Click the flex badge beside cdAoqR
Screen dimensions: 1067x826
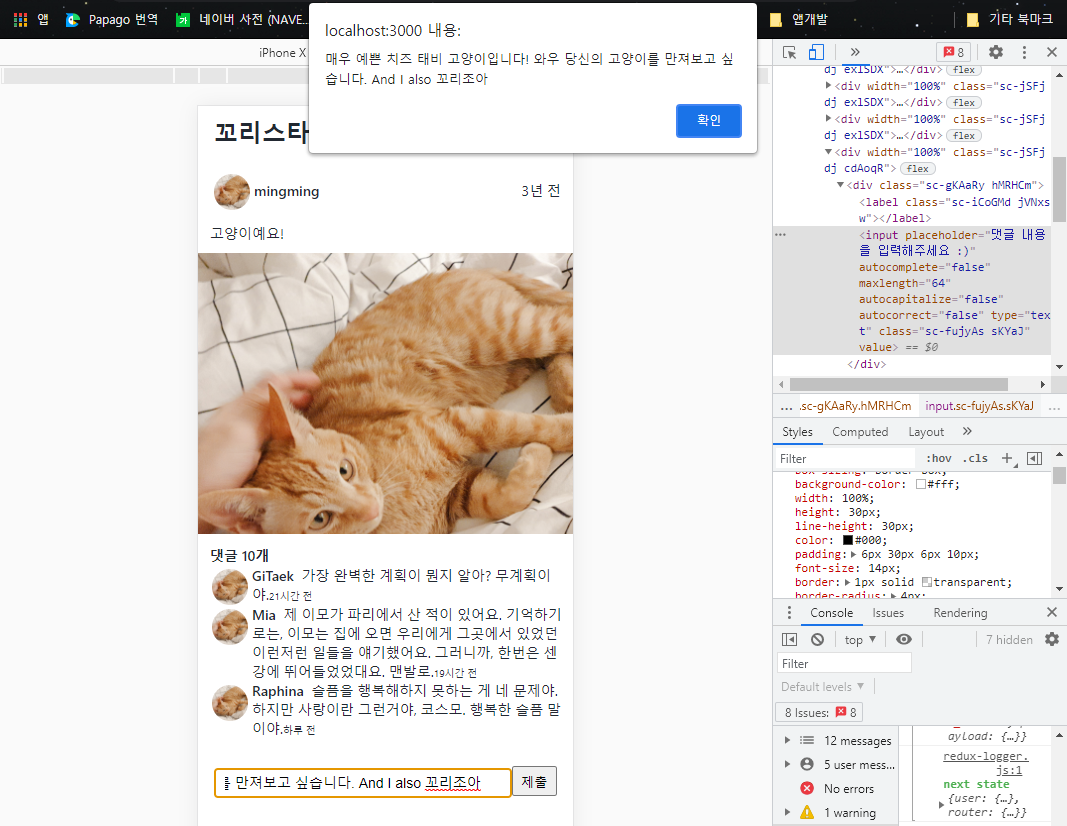click(917, 169)
